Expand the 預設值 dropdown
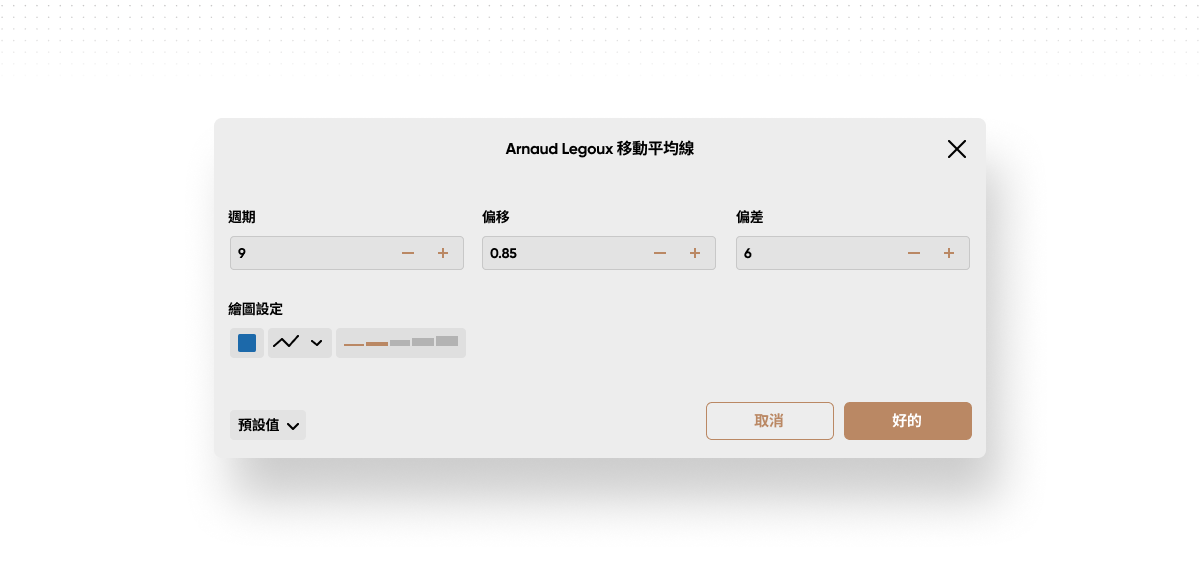 click(268, 425)
